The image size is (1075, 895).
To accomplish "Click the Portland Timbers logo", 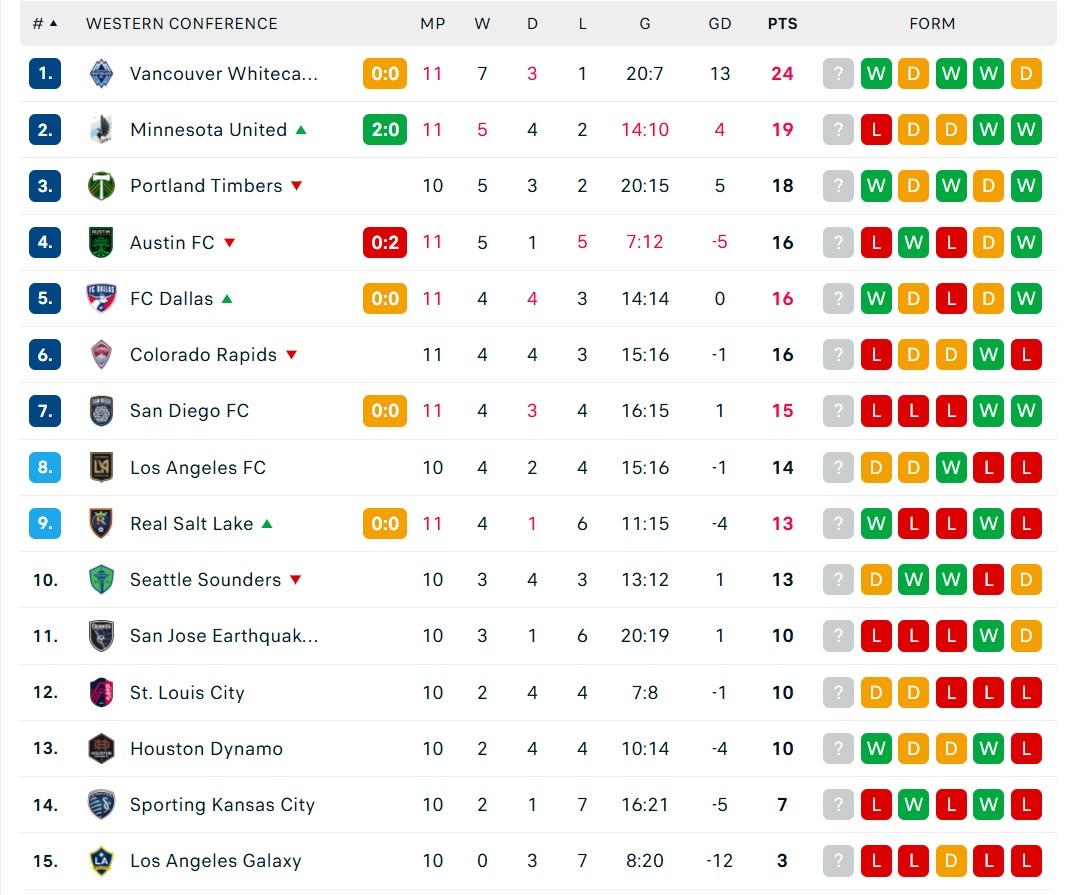I will pos(101,186).
